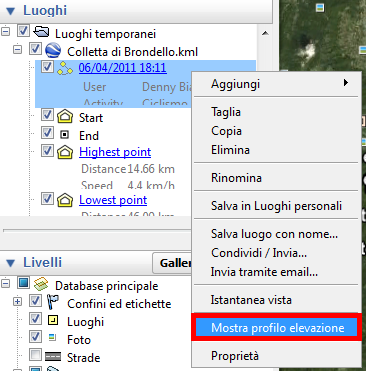The width and height of the screenshot is (366, 371).
Task: Click the Highest point placemark icon
Action: coord(65,152)
